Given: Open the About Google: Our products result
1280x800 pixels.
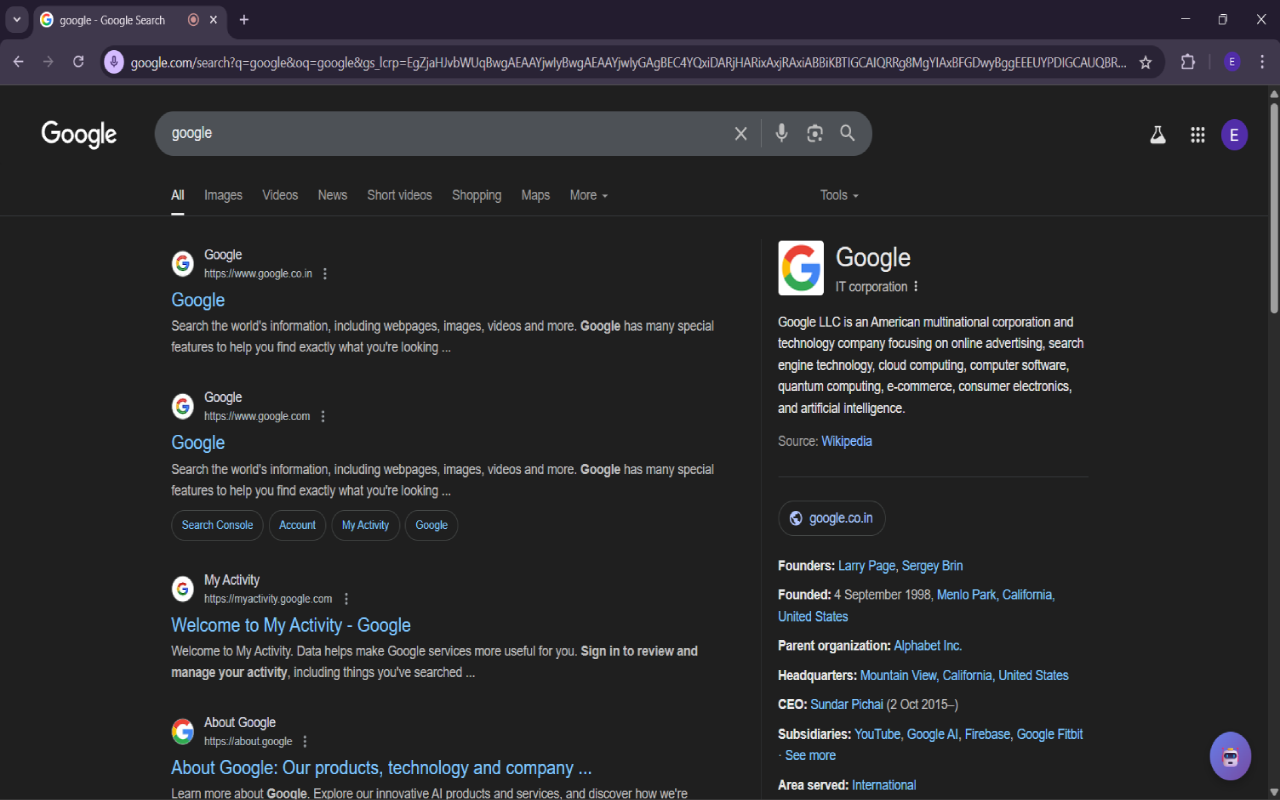Looking at the screenshot, I should (382, 768).
